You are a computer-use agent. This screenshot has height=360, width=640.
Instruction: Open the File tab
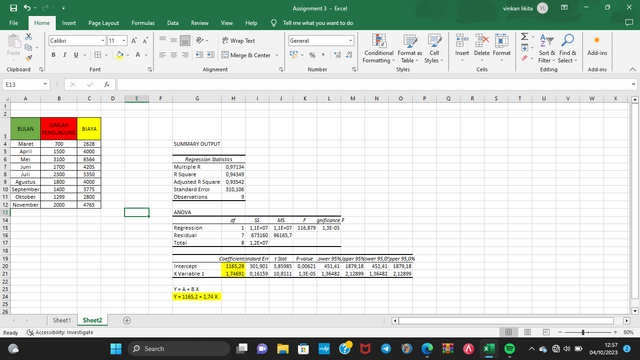click(x=13, y=23)
